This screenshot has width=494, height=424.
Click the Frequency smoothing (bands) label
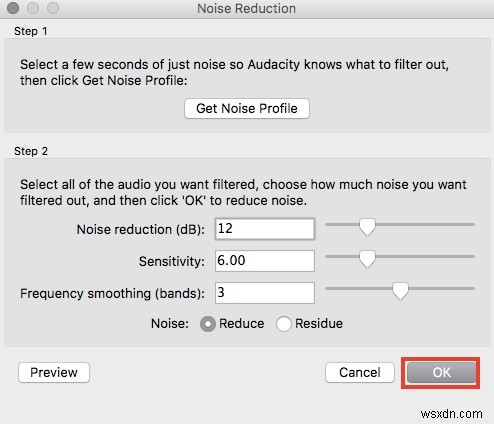click(x=112, y=294)
